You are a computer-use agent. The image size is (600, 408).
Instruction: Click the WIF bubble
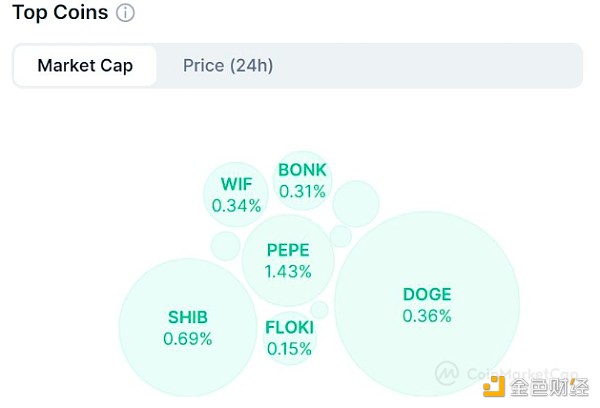point(236,195)
